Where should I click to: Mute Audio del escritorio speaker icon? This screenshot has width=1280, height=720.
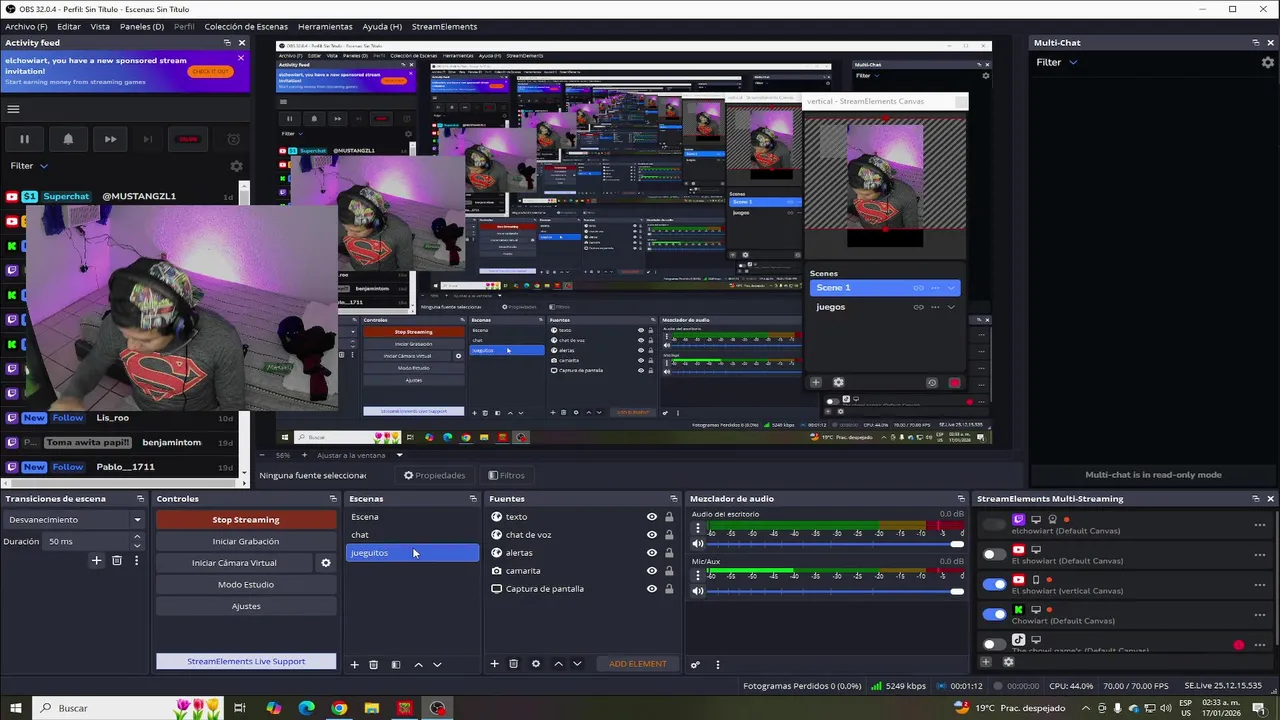tap(698, 544)
